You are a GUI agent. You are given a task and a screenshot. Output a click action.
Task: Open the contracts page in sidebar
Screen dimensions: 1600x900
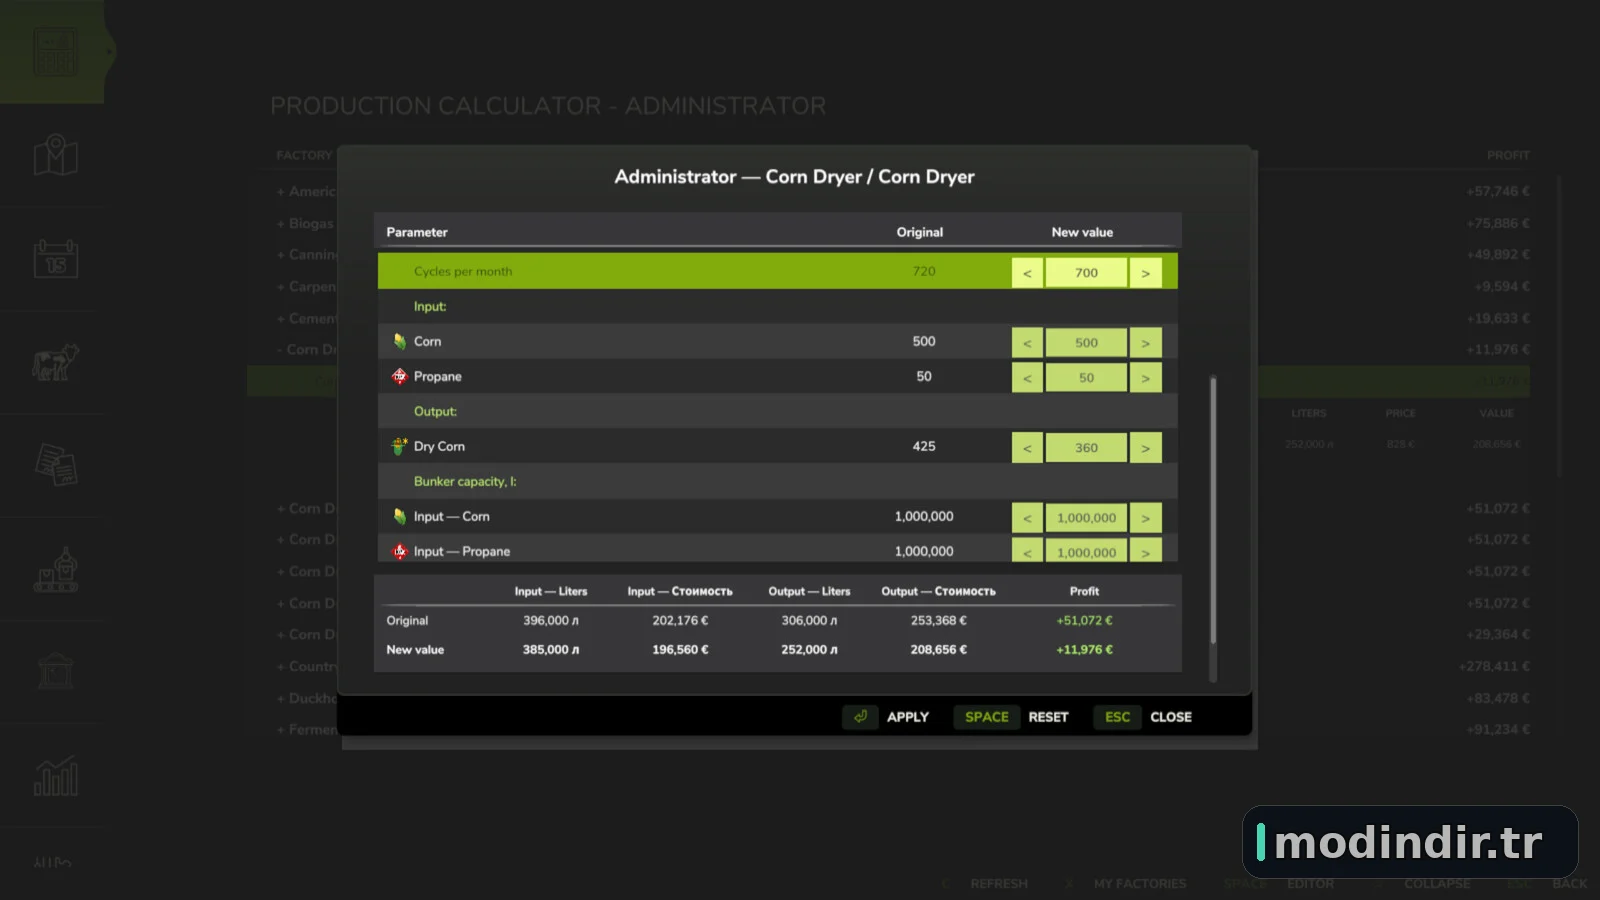56,465
